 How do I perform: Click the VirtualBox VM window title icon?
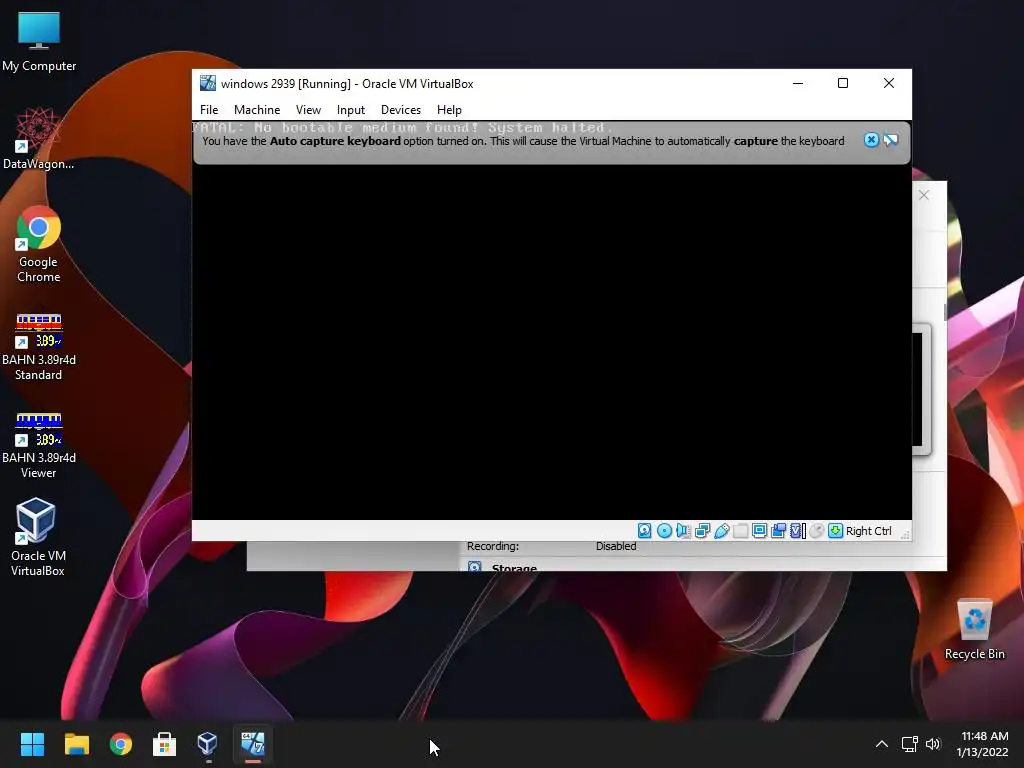pos(208,83)
